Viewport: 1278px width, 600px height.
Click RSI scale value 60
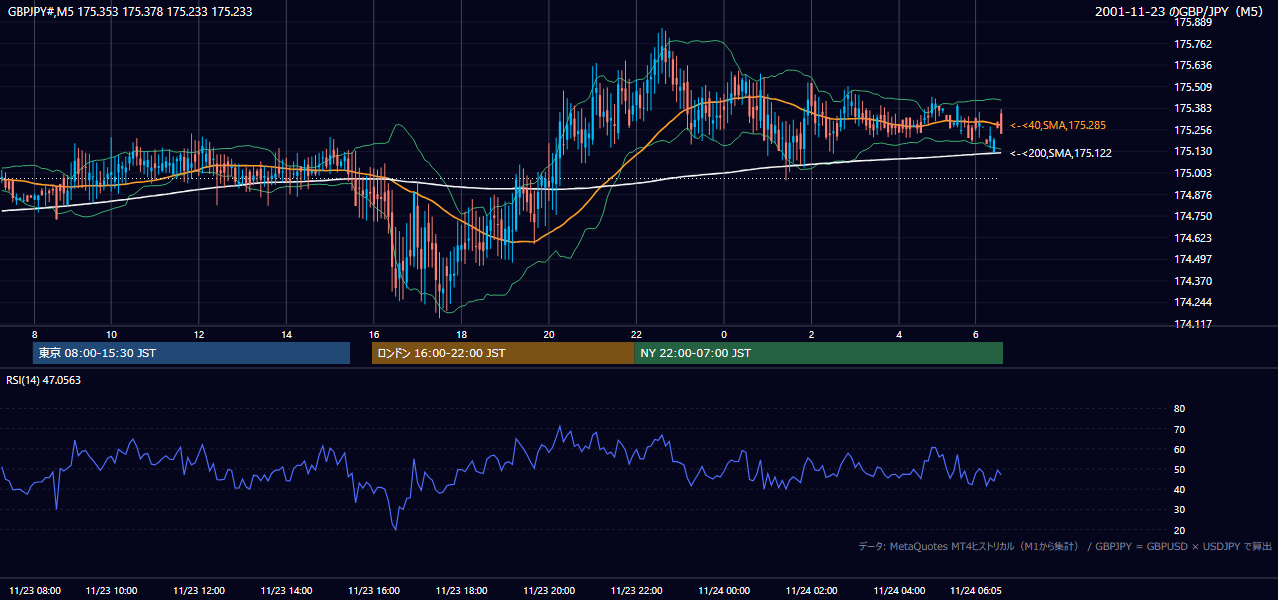pyautogui.click(x=1179, y=449)
